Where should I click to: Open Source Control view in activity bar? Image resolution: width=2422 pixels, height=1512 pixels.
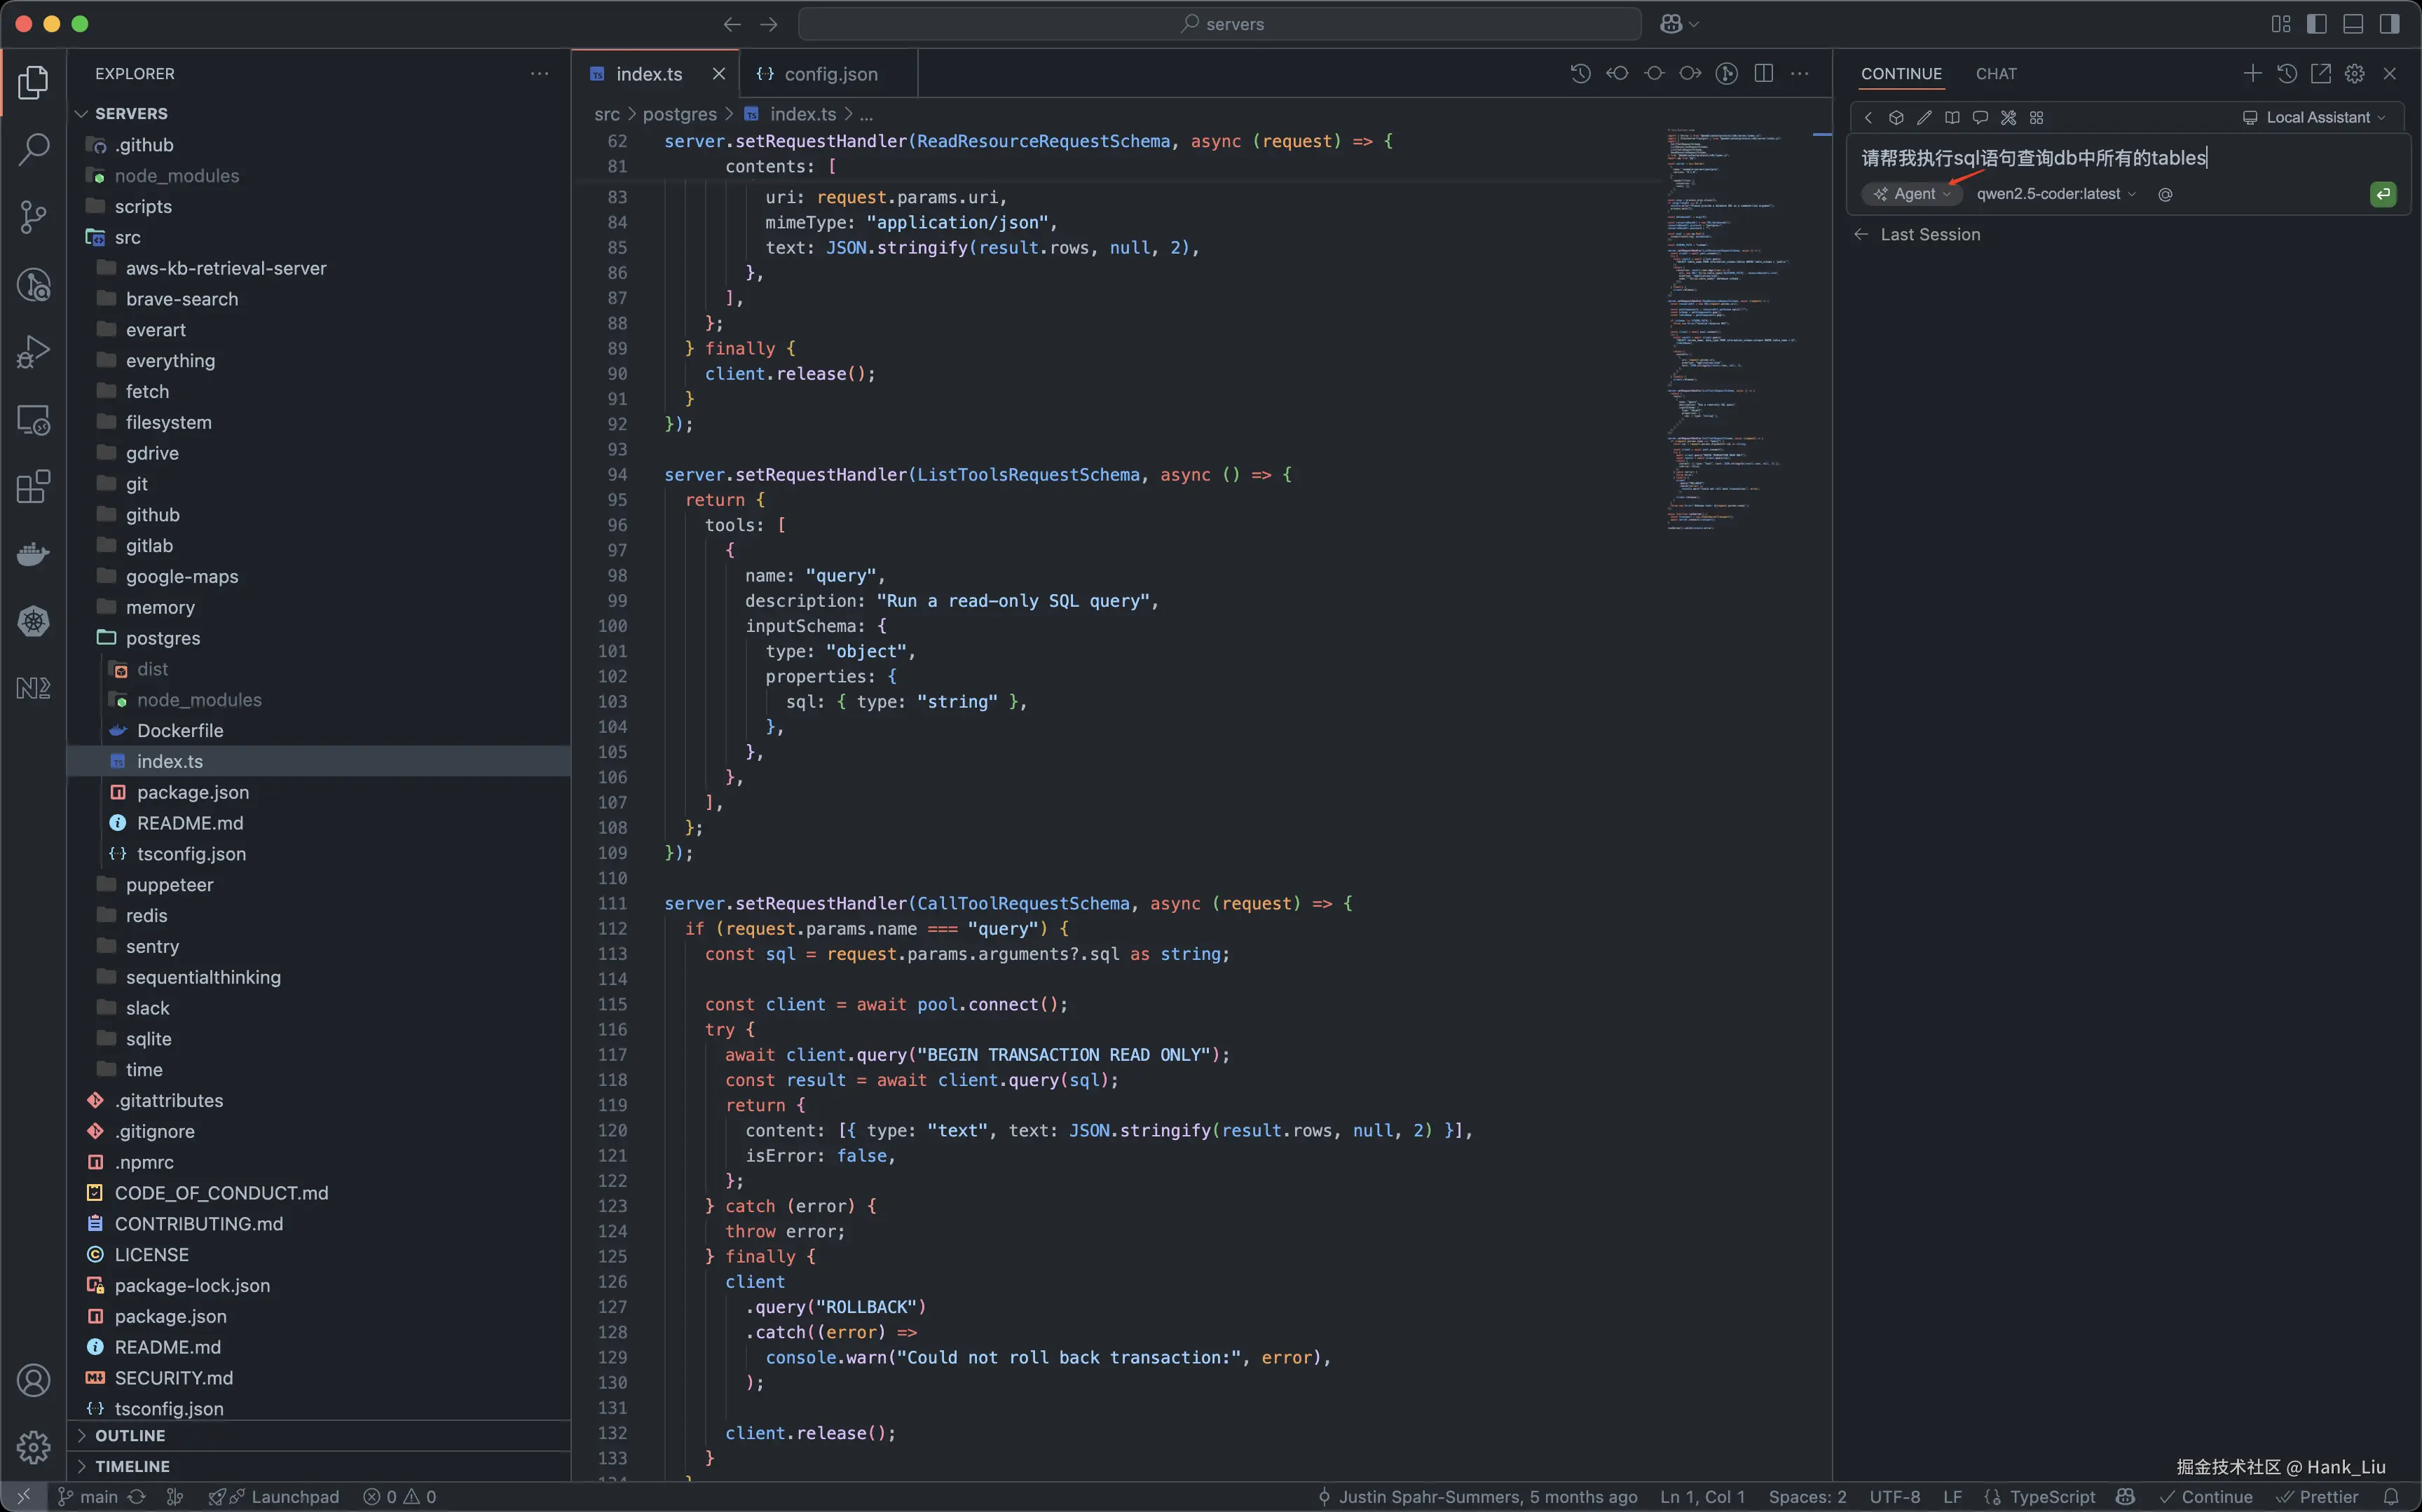point(34,217)
